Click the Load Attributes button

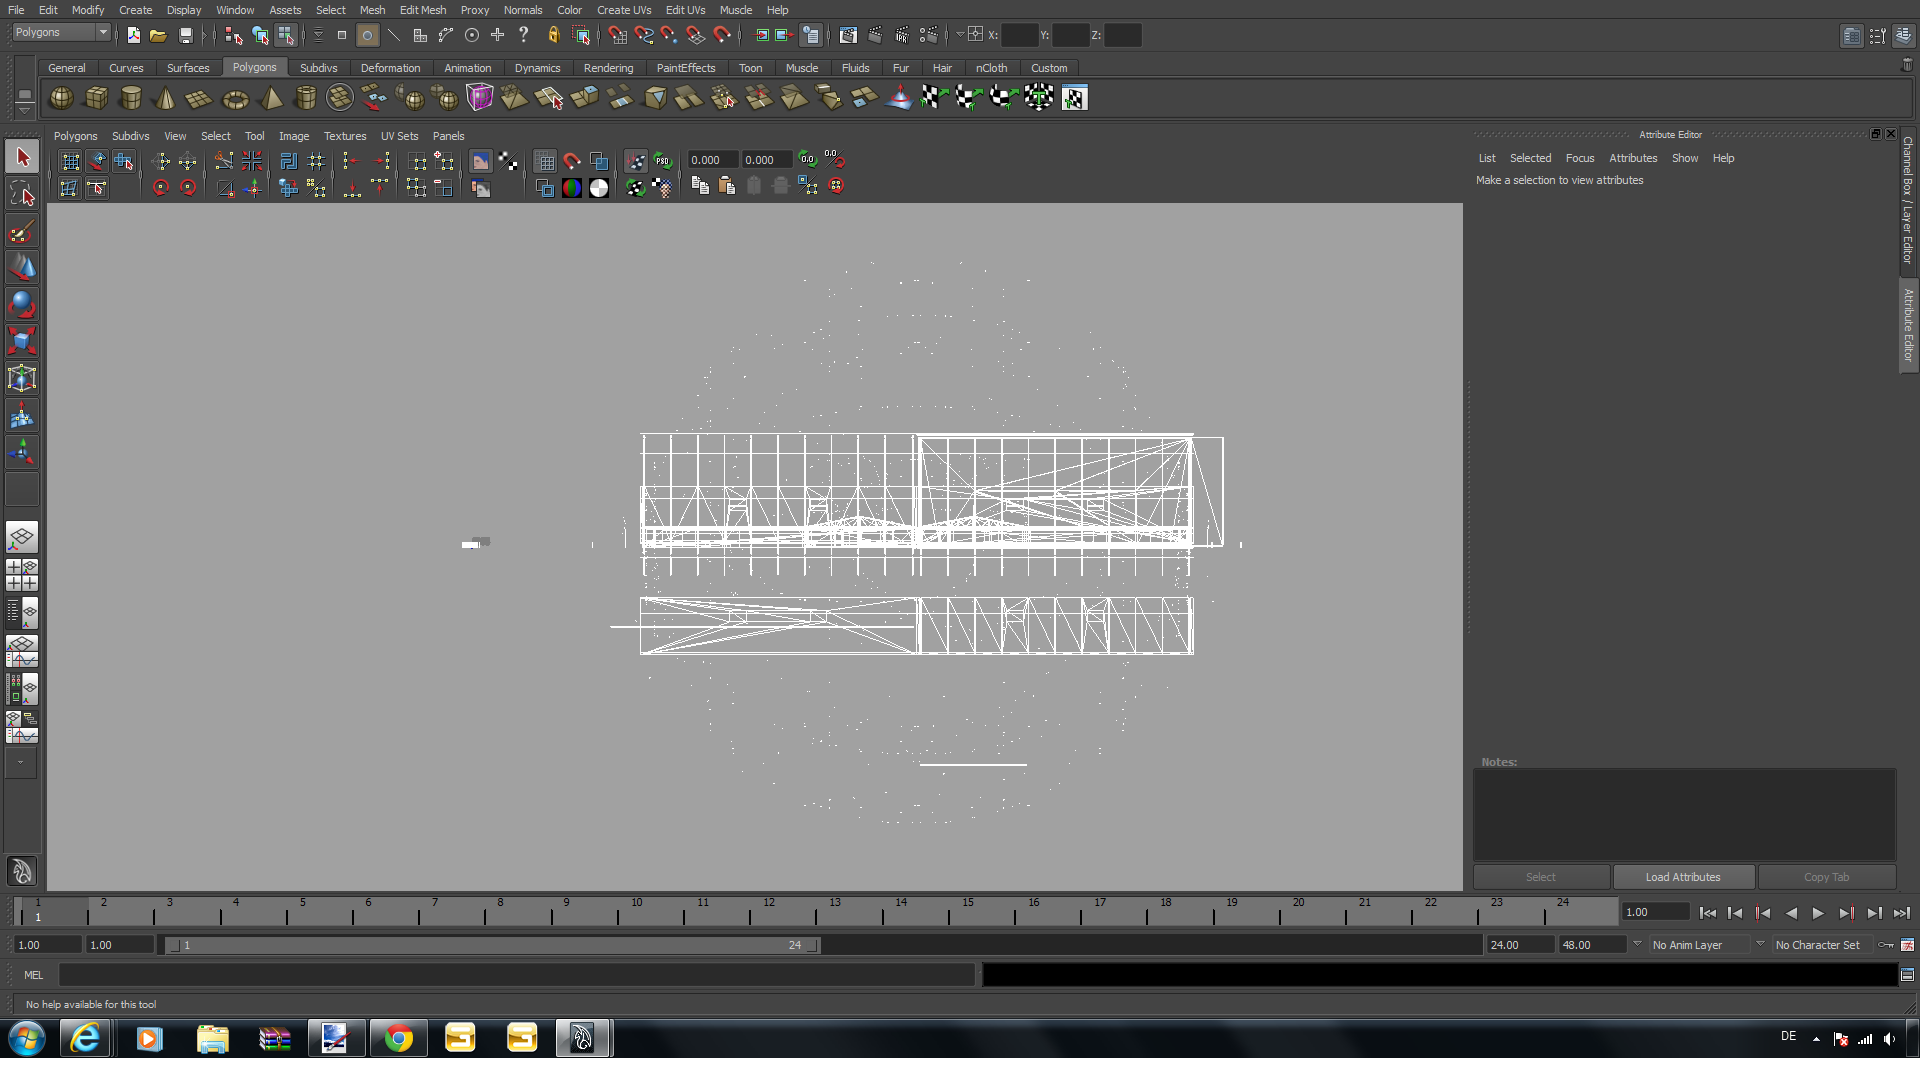1683,877
